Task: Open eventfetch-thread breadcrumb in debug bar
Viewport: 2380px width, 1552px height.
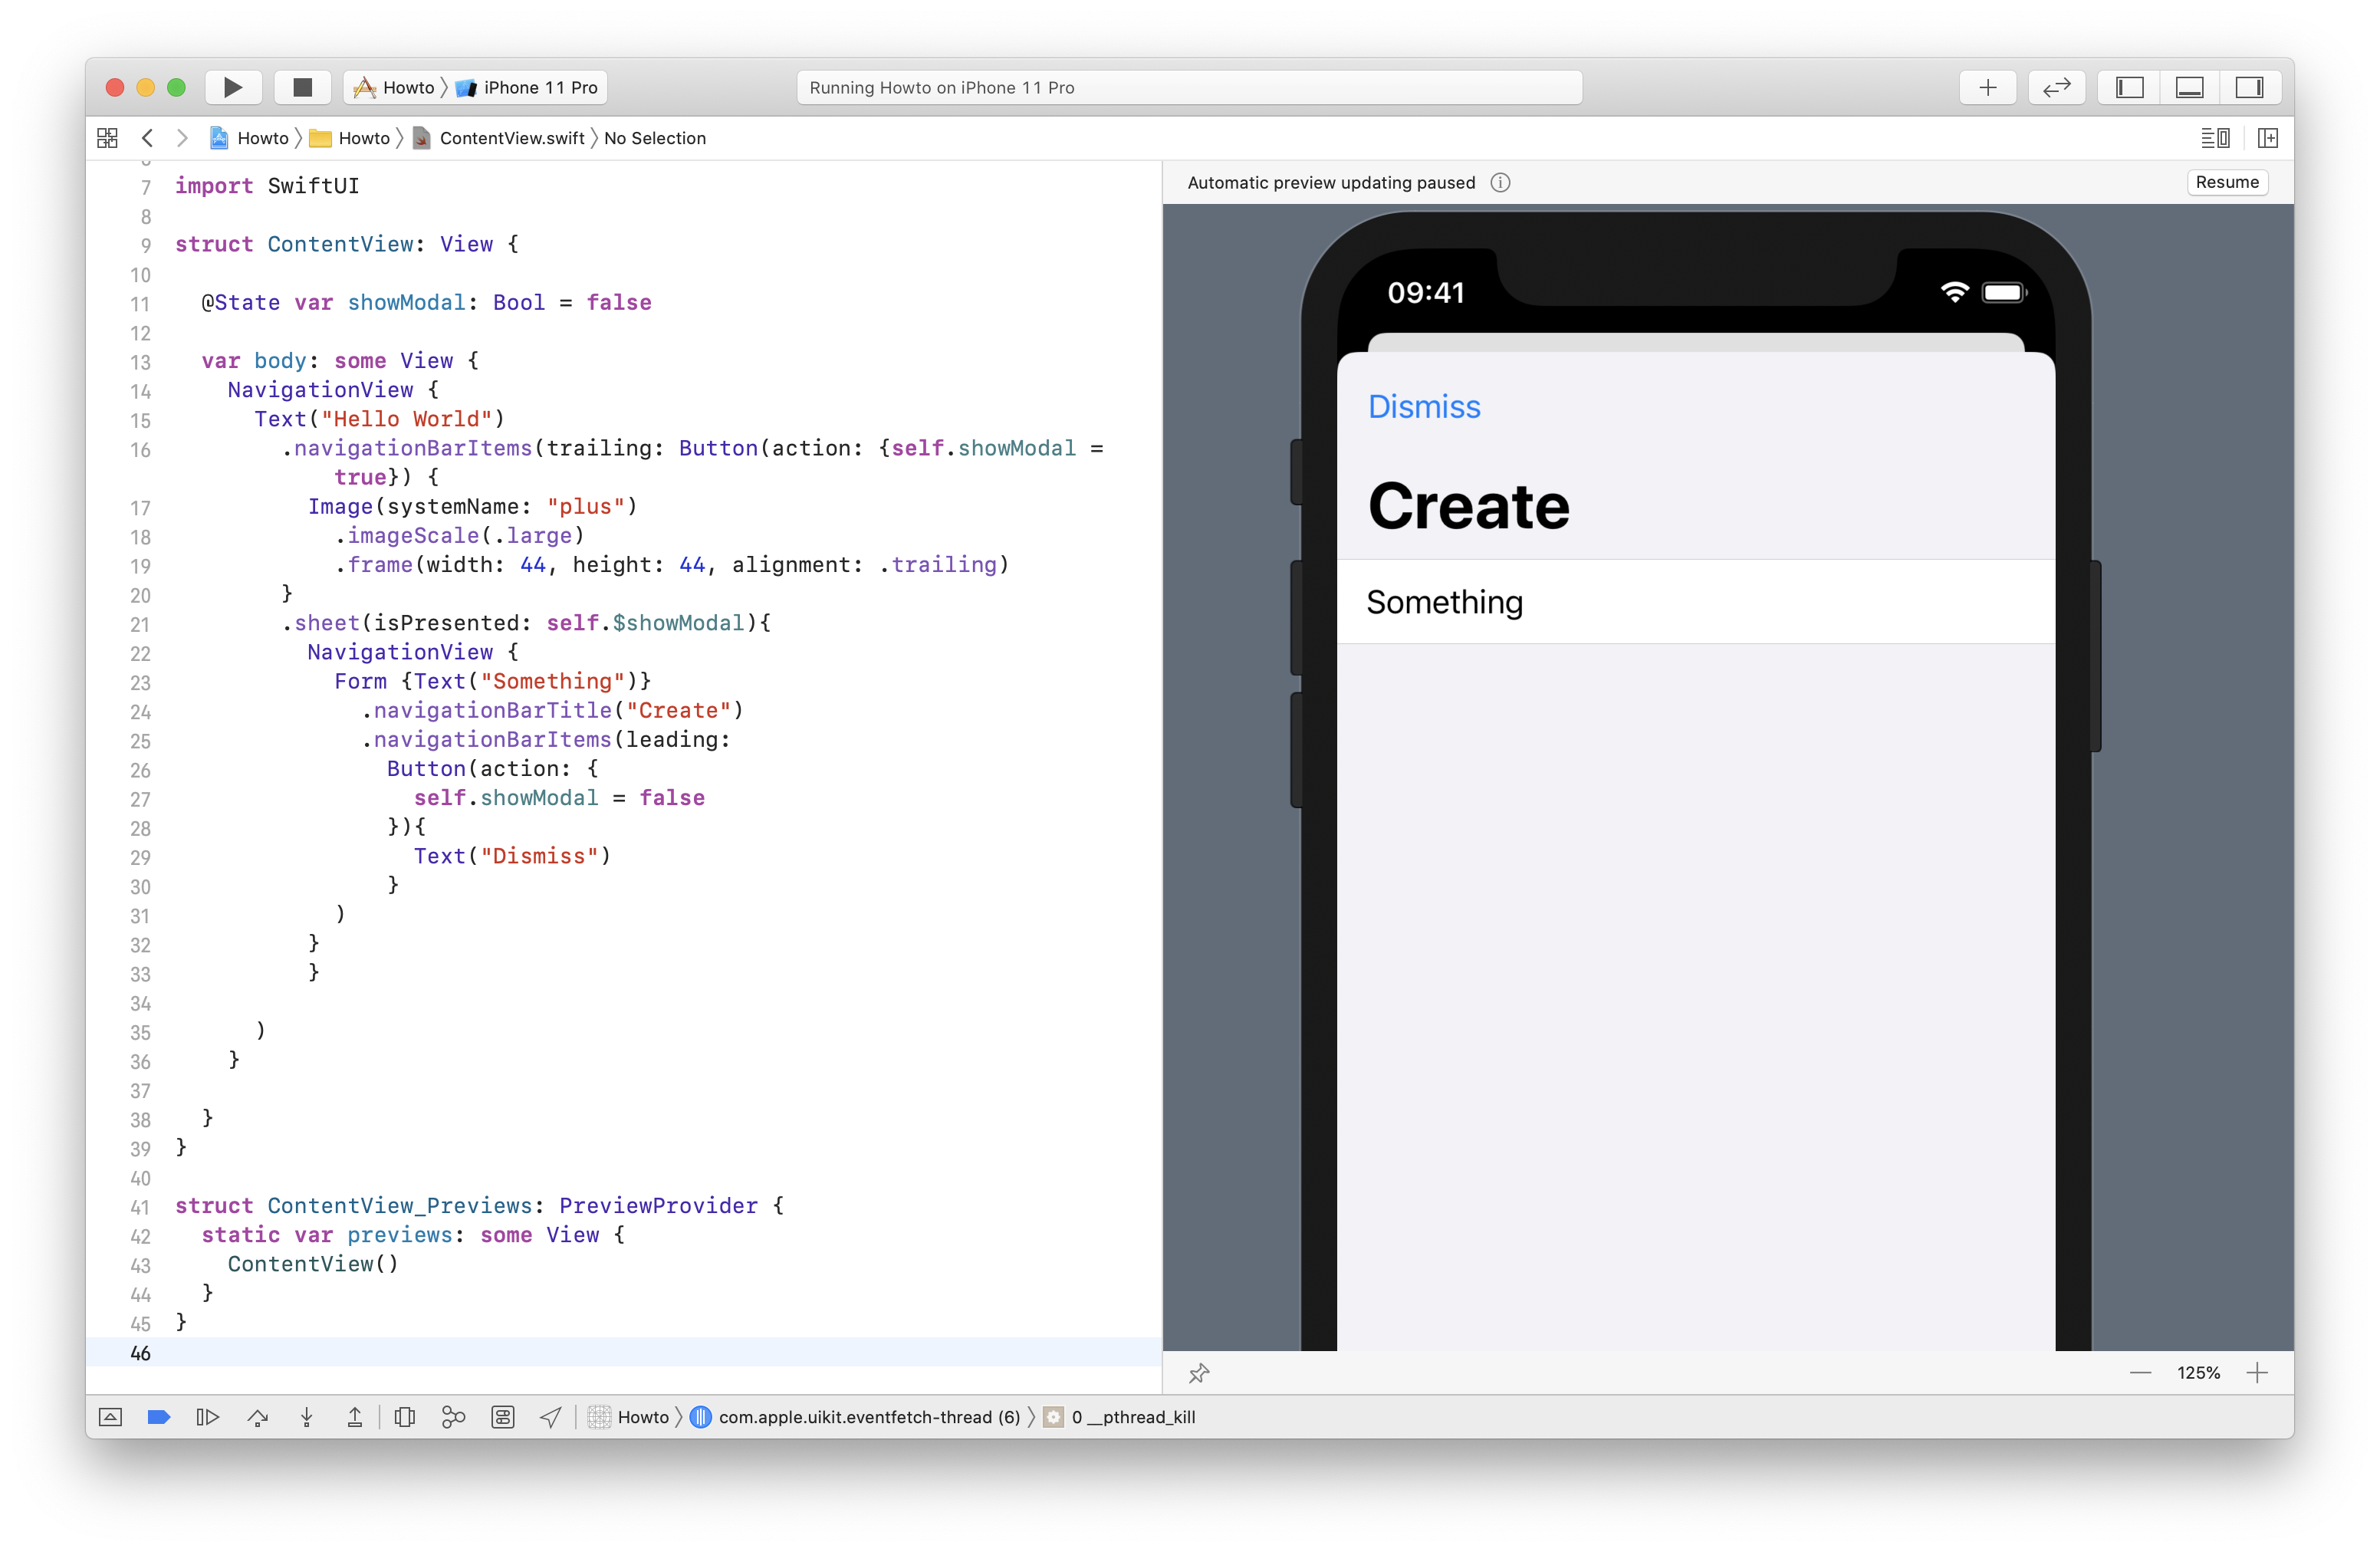Action: pyautogui.click(x=863, y=1417)
